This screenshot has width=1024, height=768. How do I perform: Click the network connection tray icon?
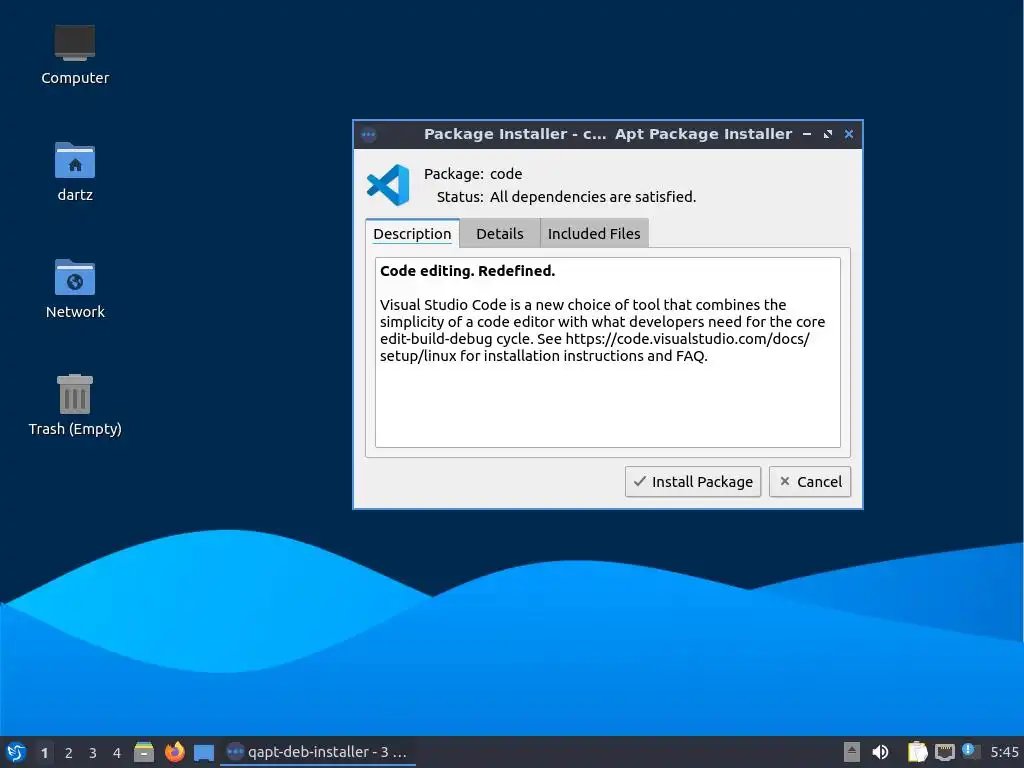(944, 752)
